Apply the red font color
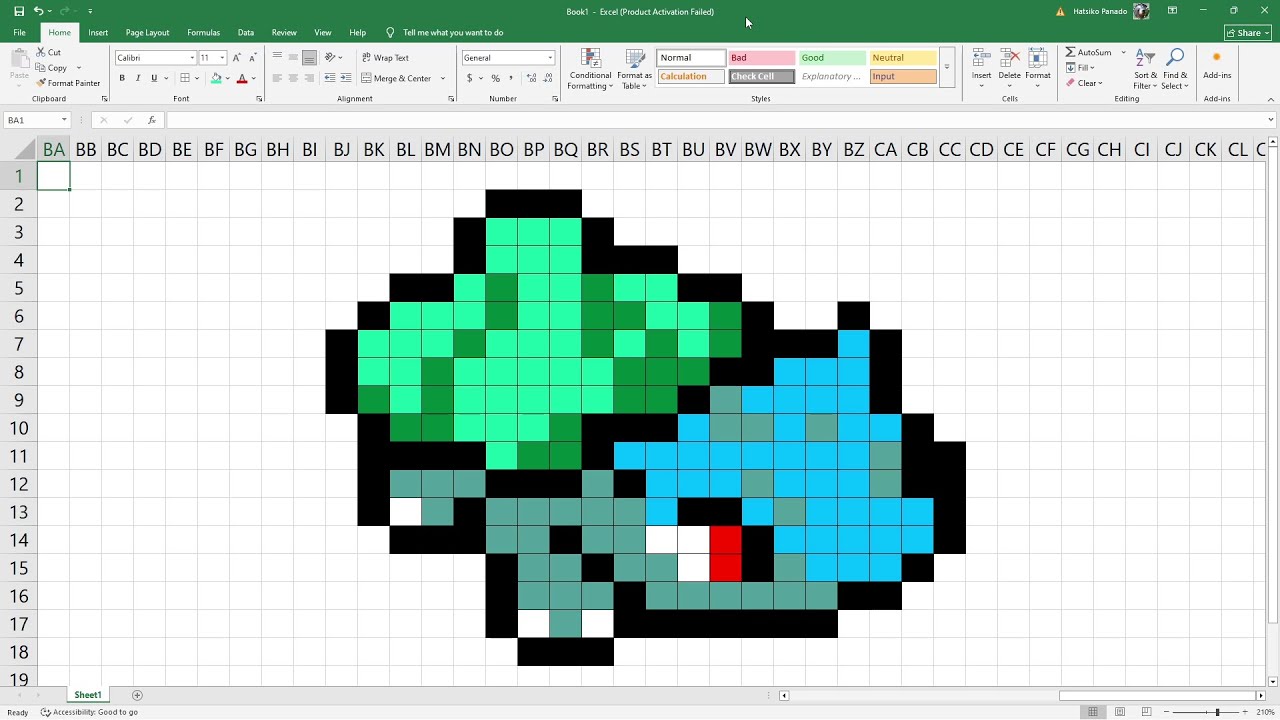This screenshot has height=720, width=1280. pos(242,78)
